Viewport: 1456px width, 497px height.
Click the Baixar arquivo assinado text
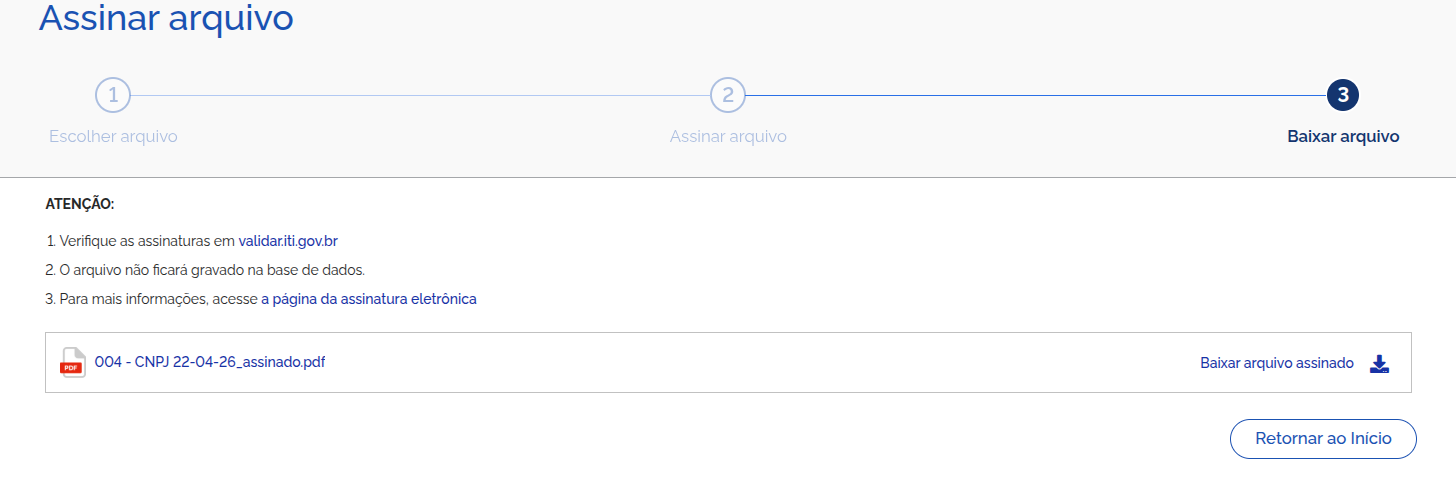(x=1277, y=363)
